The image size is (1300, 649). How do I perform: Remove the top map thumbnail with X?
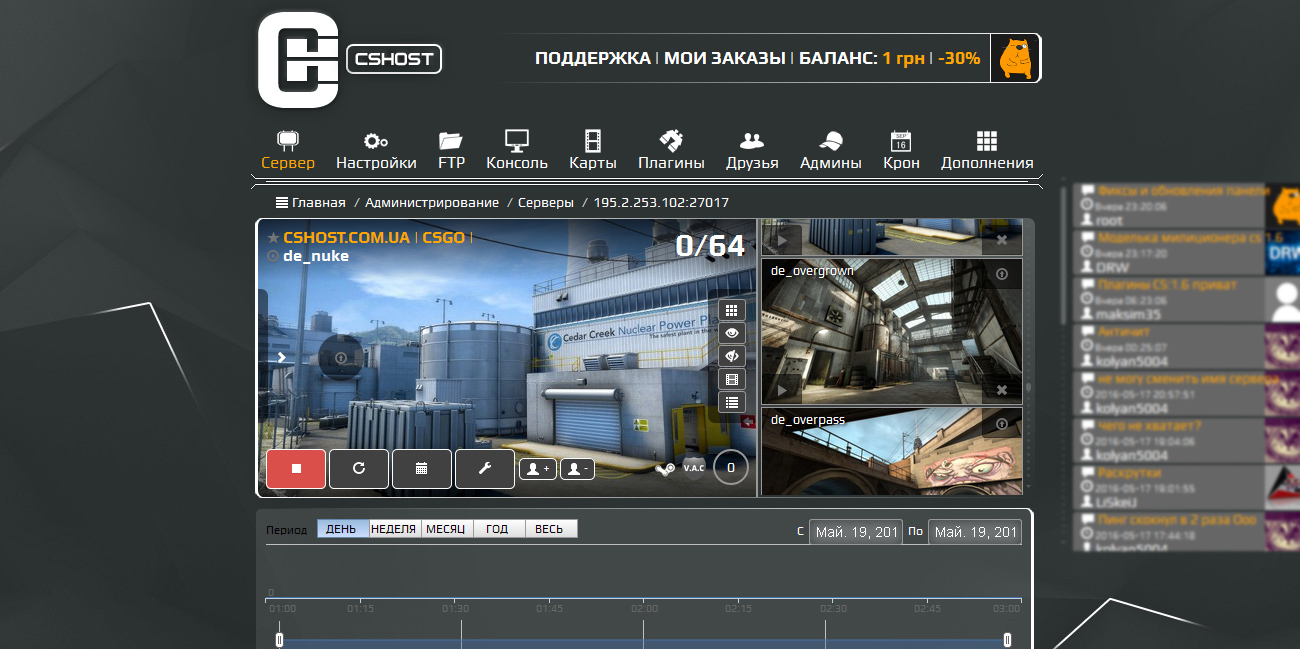[1002, 240]
